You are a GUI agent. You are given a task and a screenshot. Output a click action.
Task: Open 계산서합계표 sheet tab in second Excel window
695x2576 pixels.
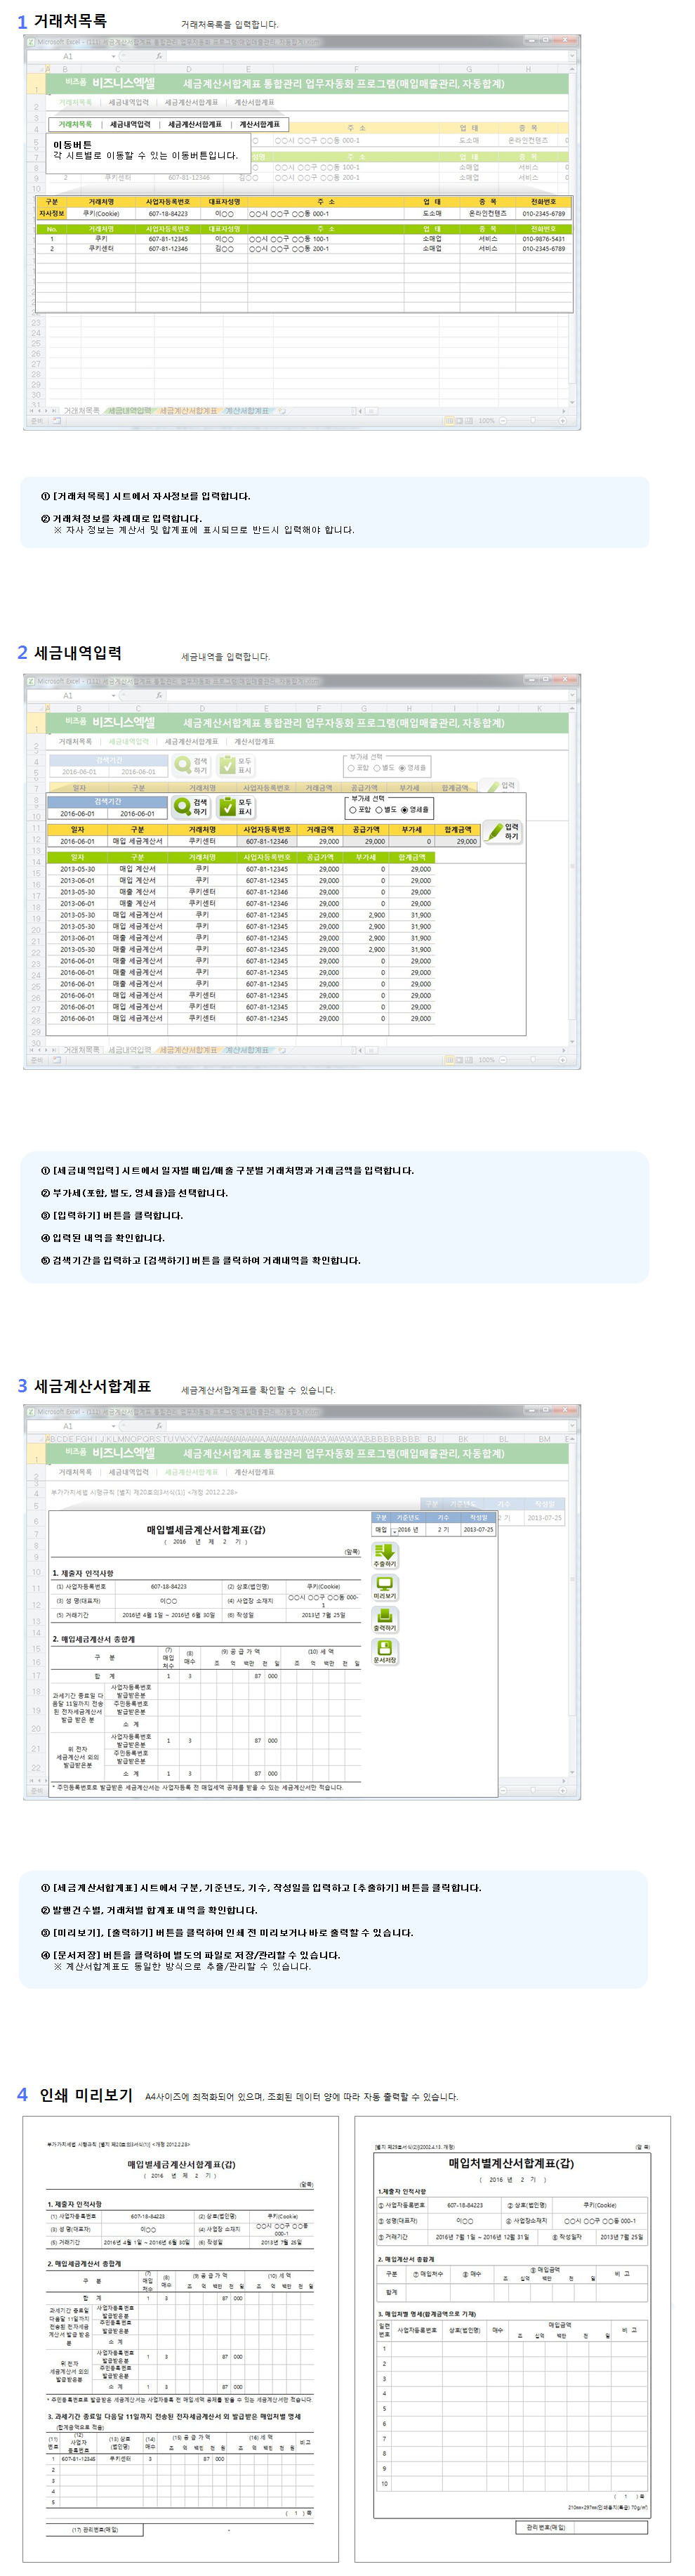click(x=247, y=1050)
